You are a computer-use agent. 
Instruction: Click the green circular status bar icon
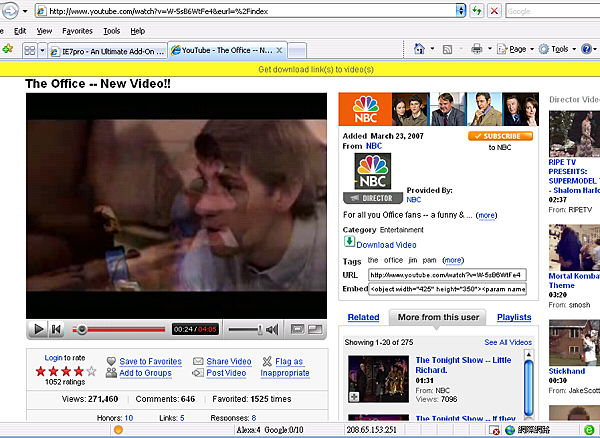pyautogui.click(x=589, y=430)
